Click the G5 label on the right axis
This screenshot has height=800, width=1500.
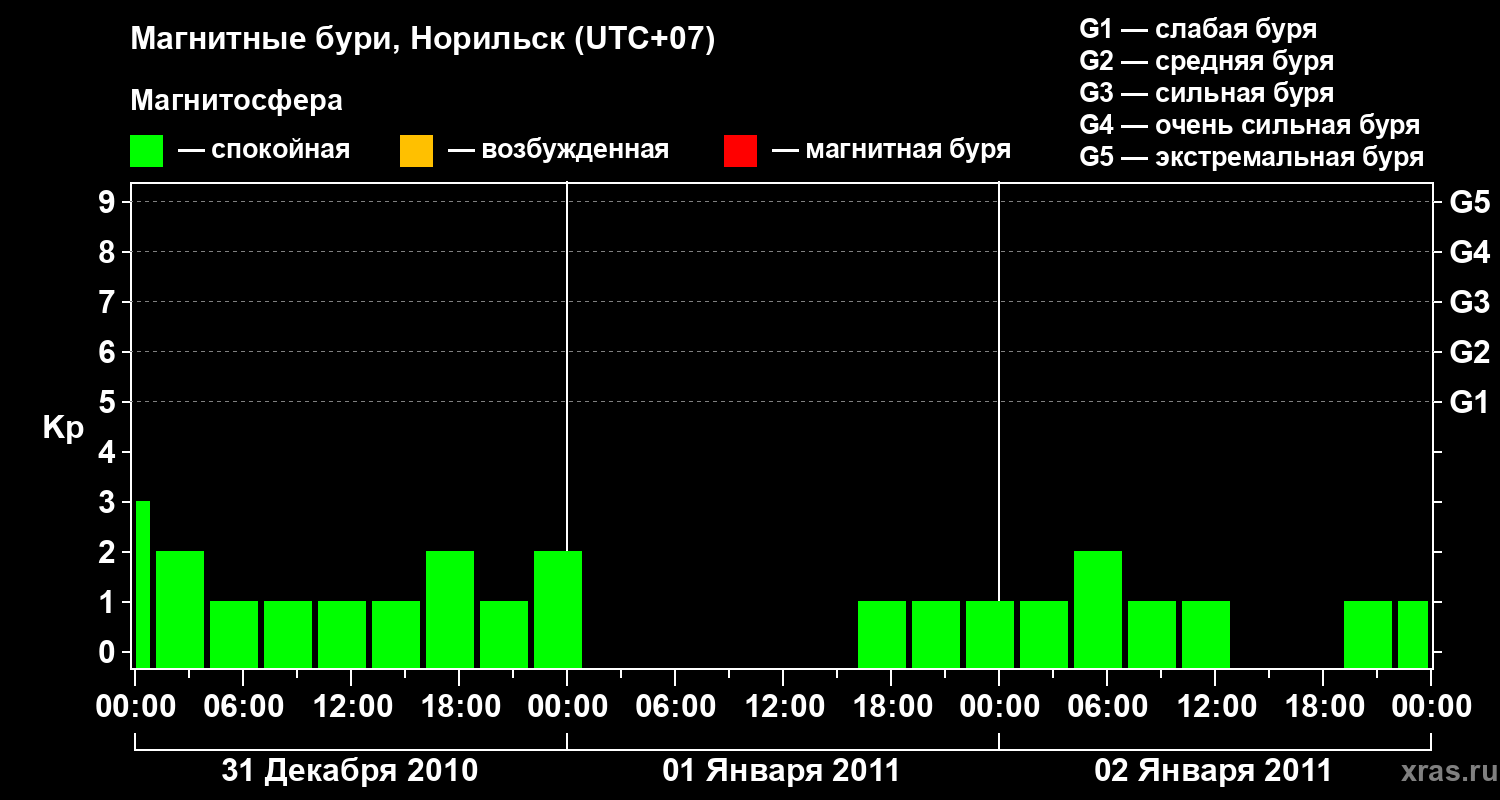(1470, 202)
